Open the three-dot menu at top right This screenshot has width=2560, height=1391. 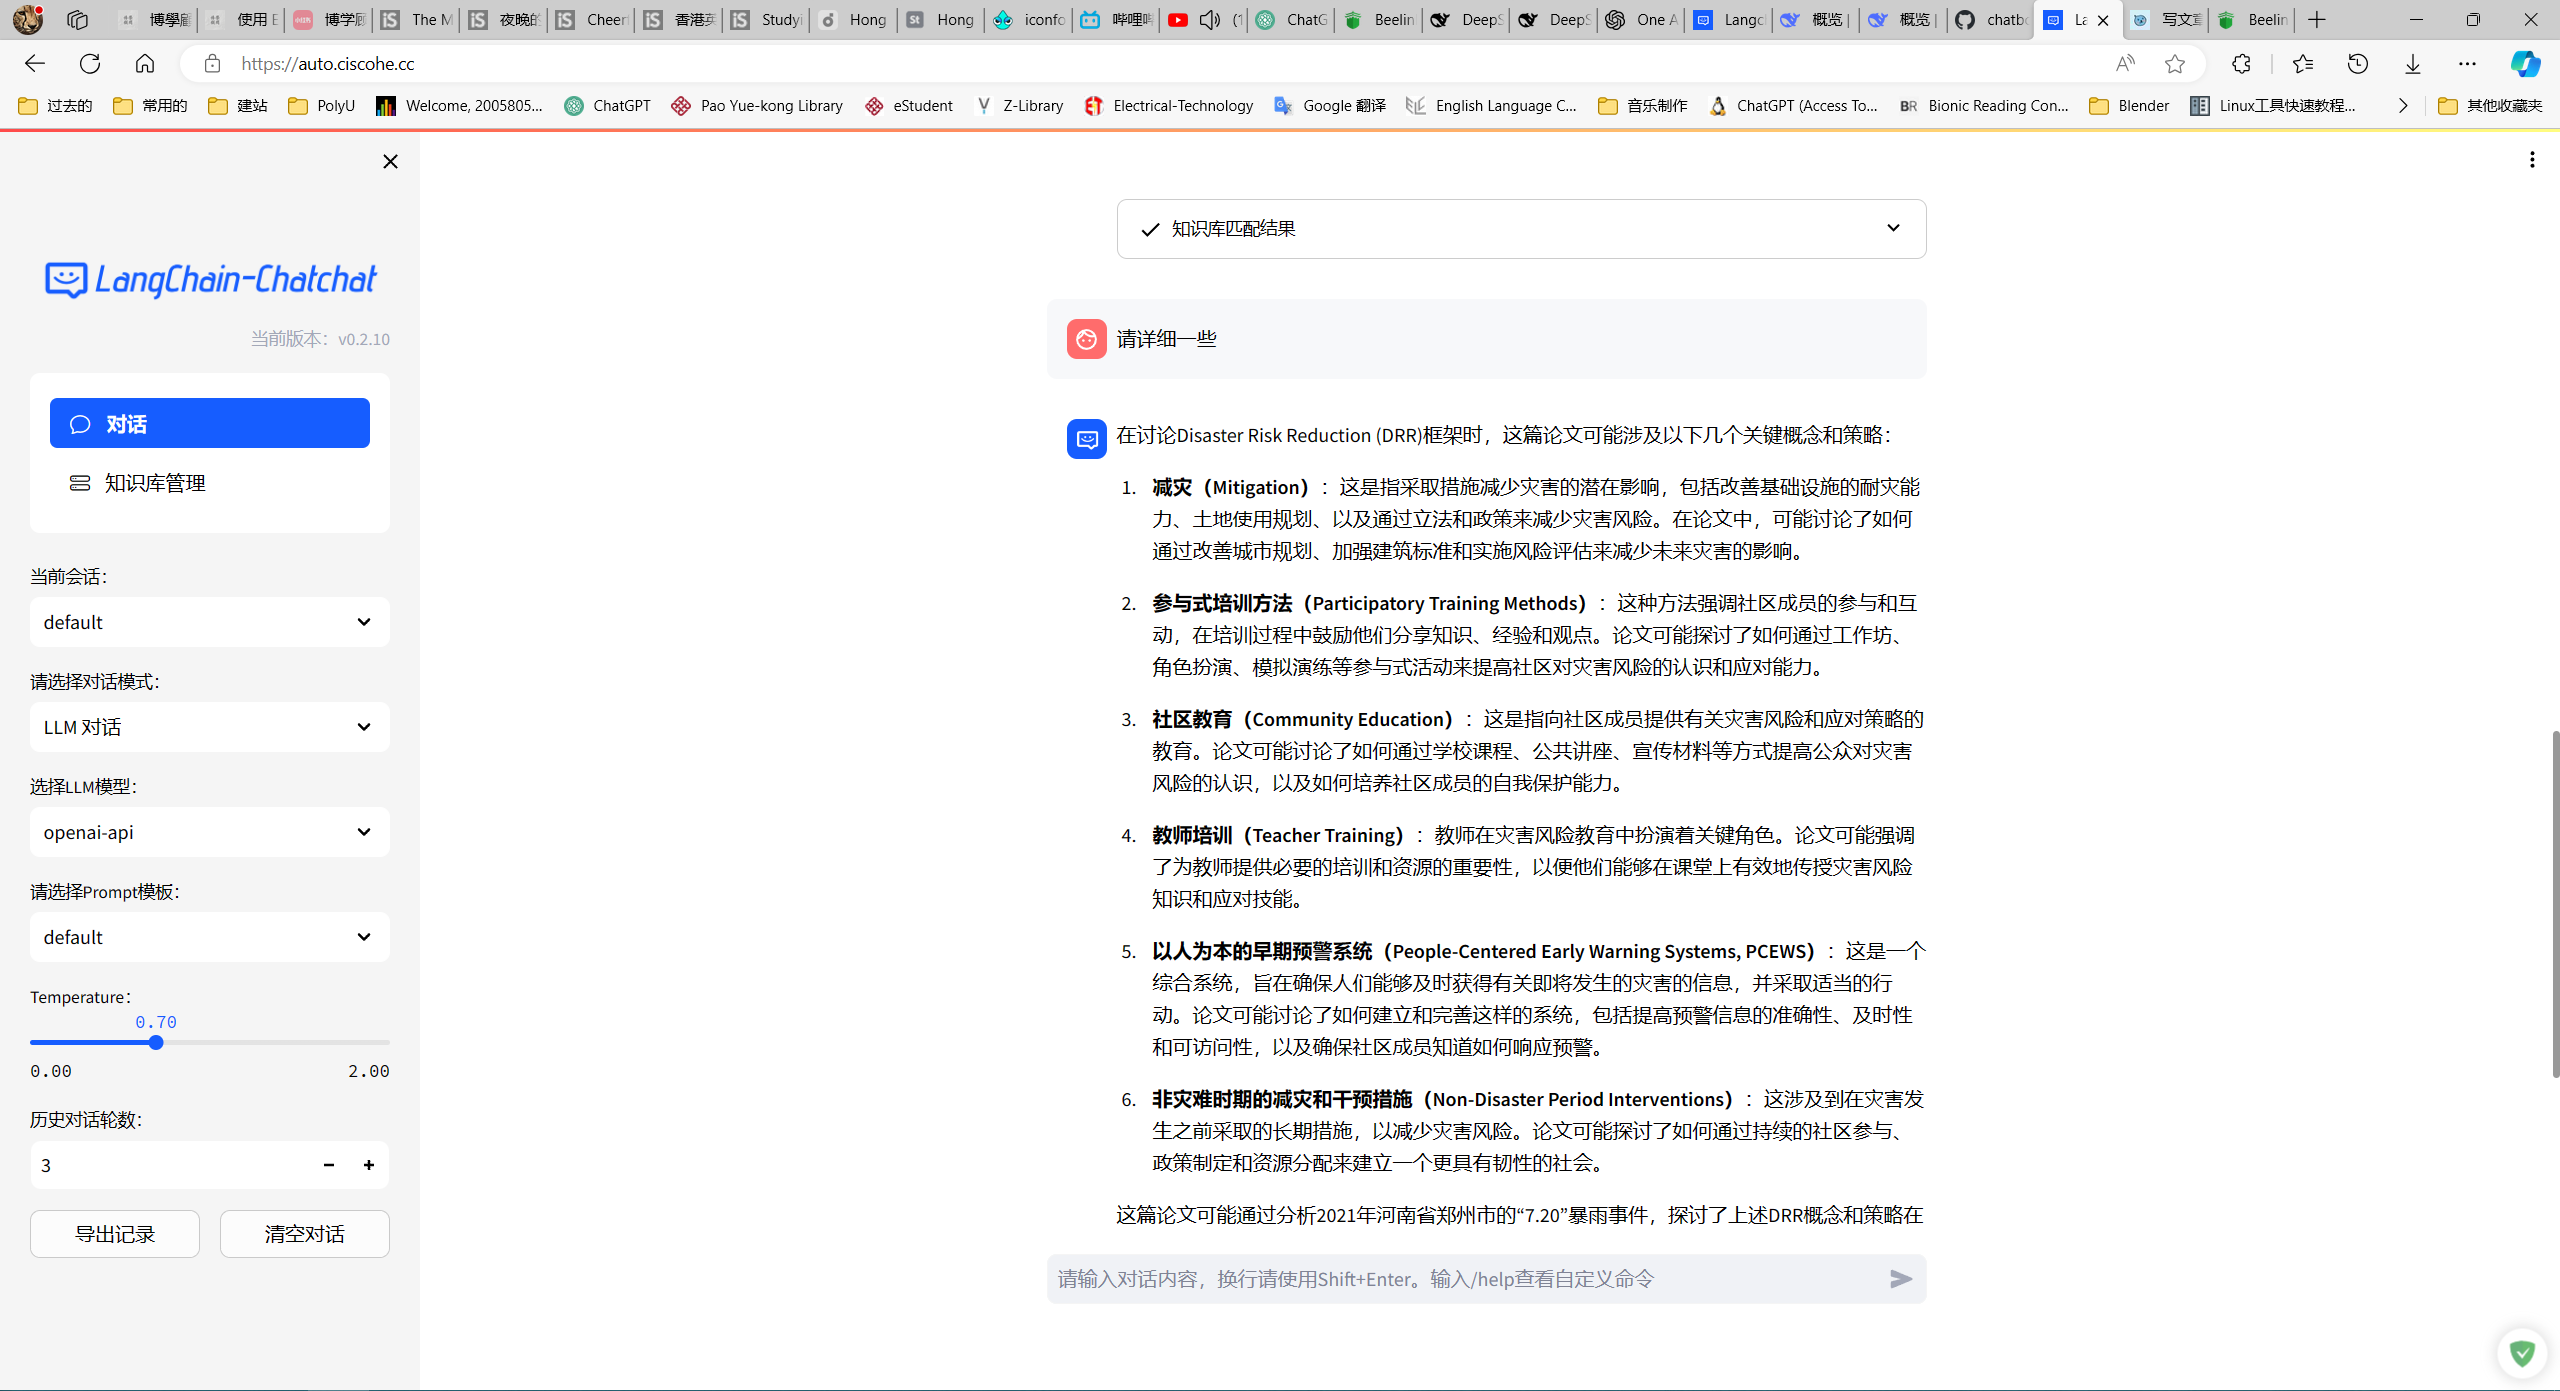[x=2532, y=159]
